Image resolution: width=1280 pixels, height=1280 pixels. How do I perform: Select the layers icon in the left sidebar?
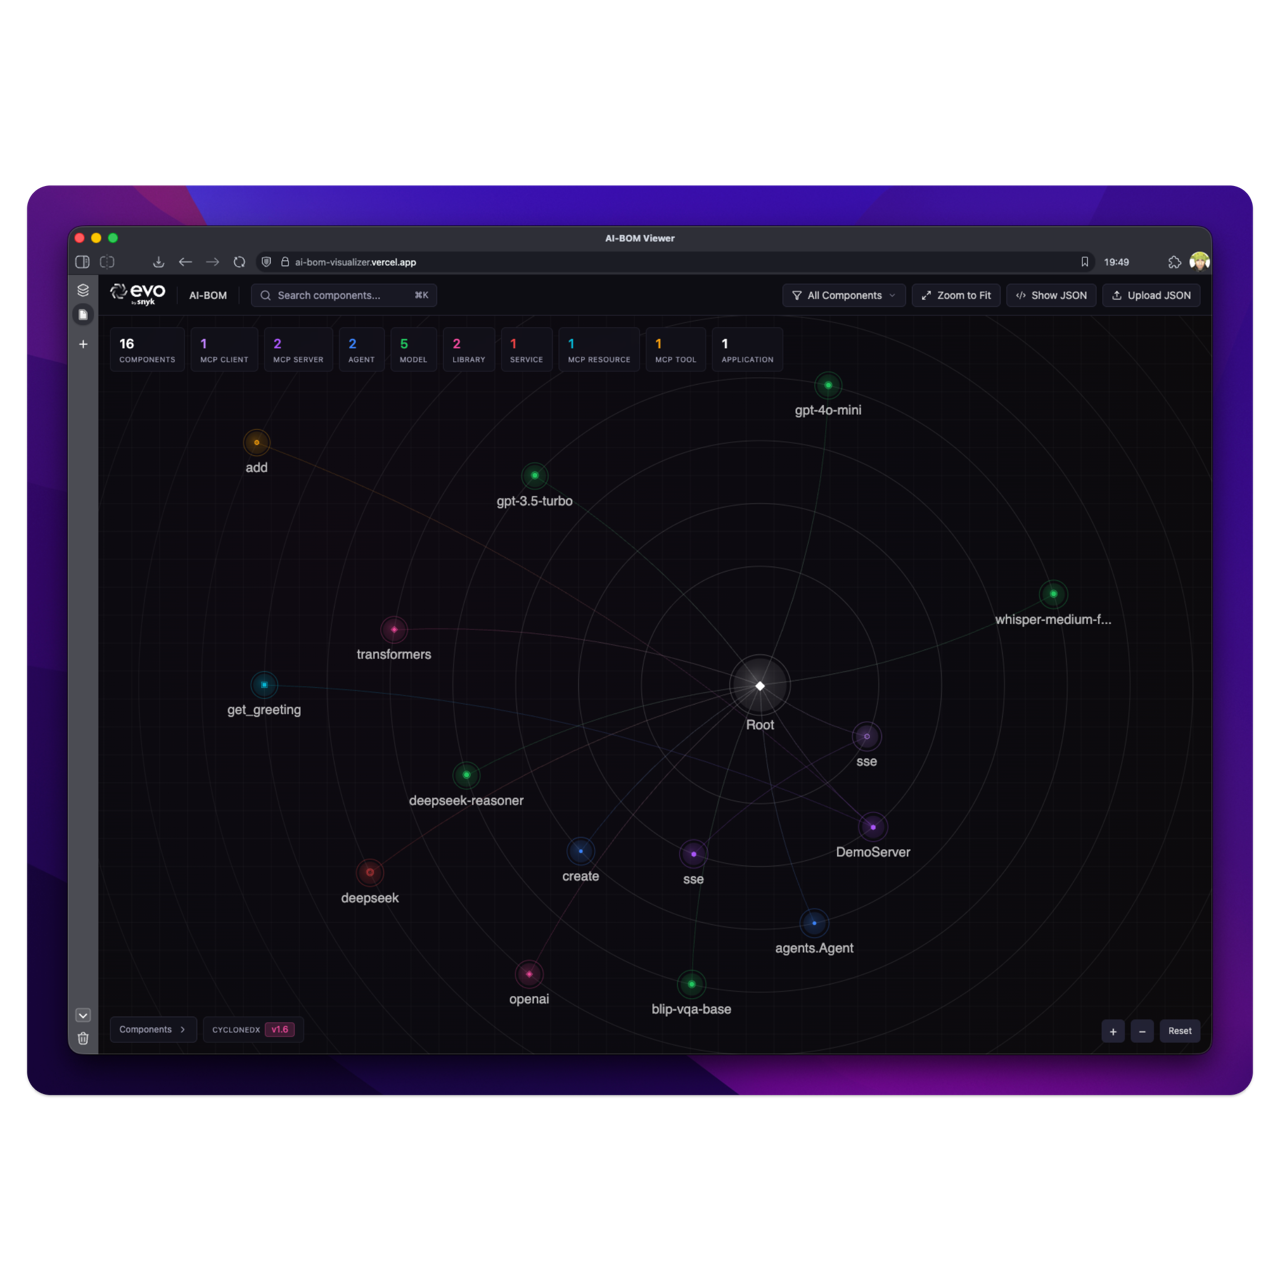click(83, 290)
